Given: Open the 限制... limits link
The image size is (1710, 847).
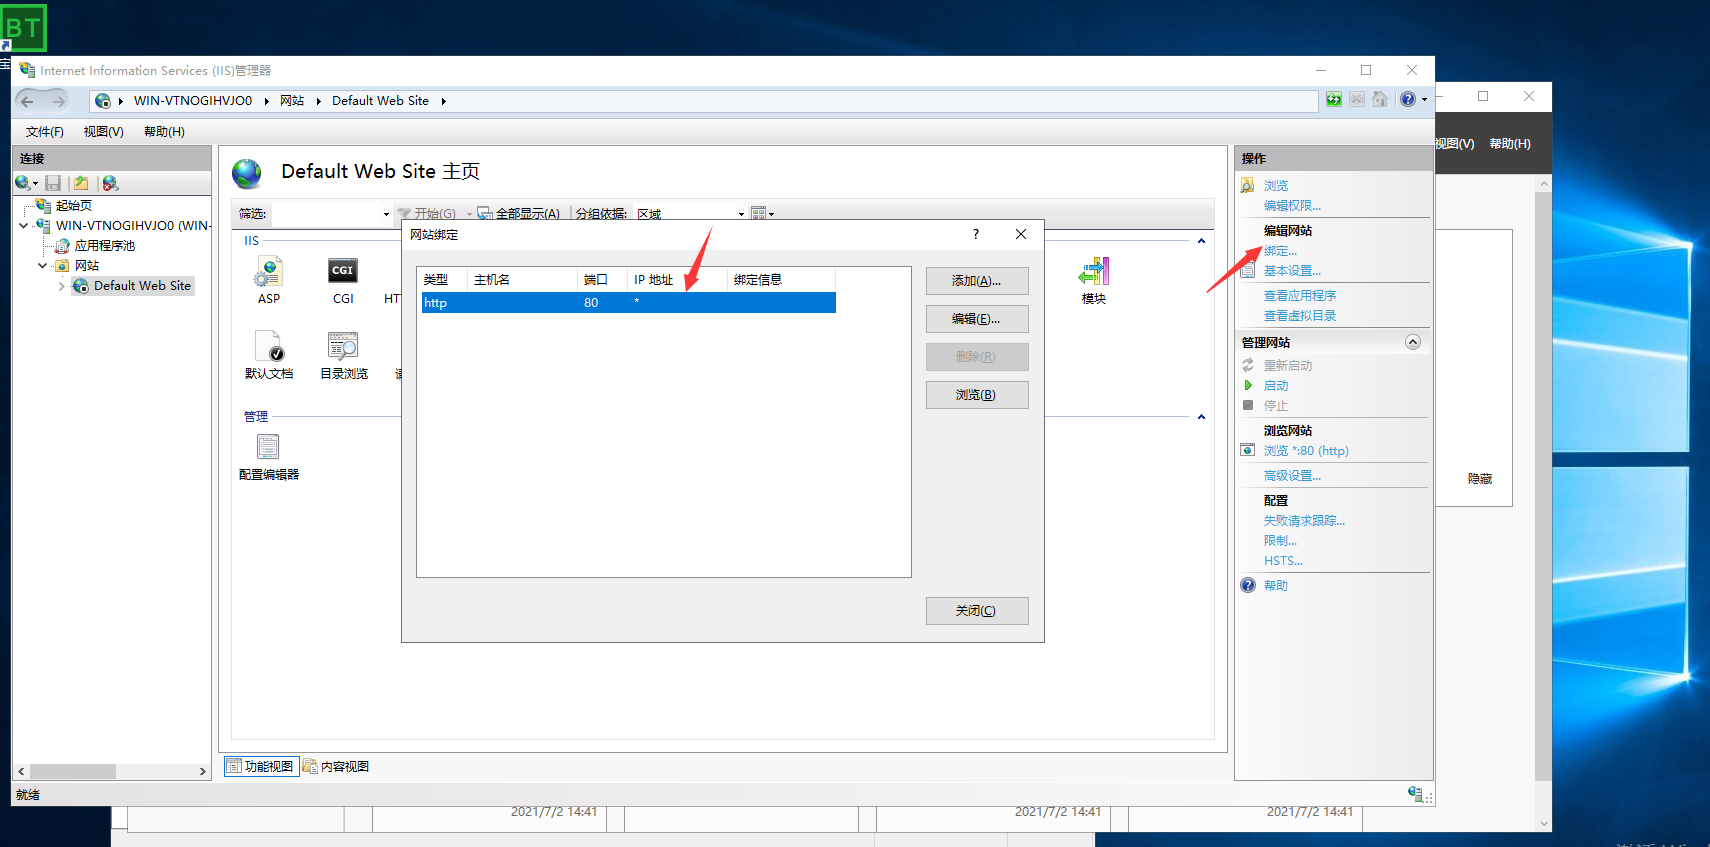Looking at the screenshot, I should point(1280,541).
